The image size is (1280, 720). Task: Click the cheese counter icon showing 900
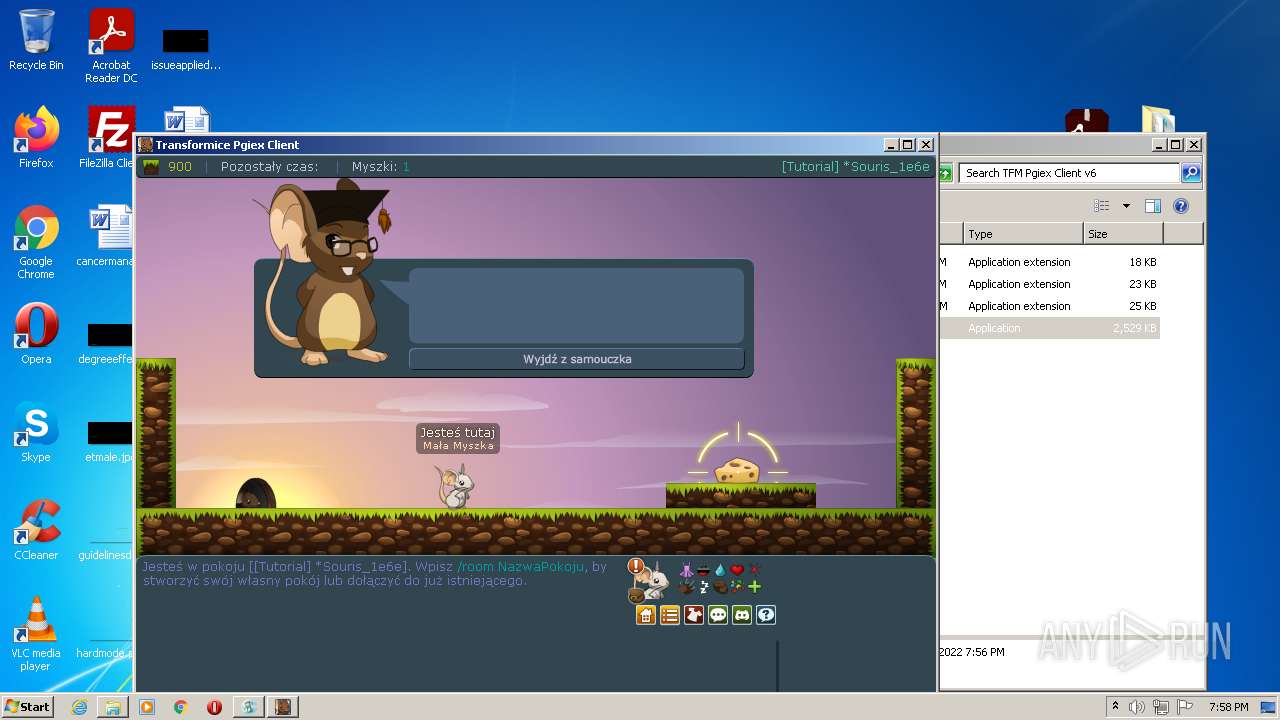coord(150,166)
